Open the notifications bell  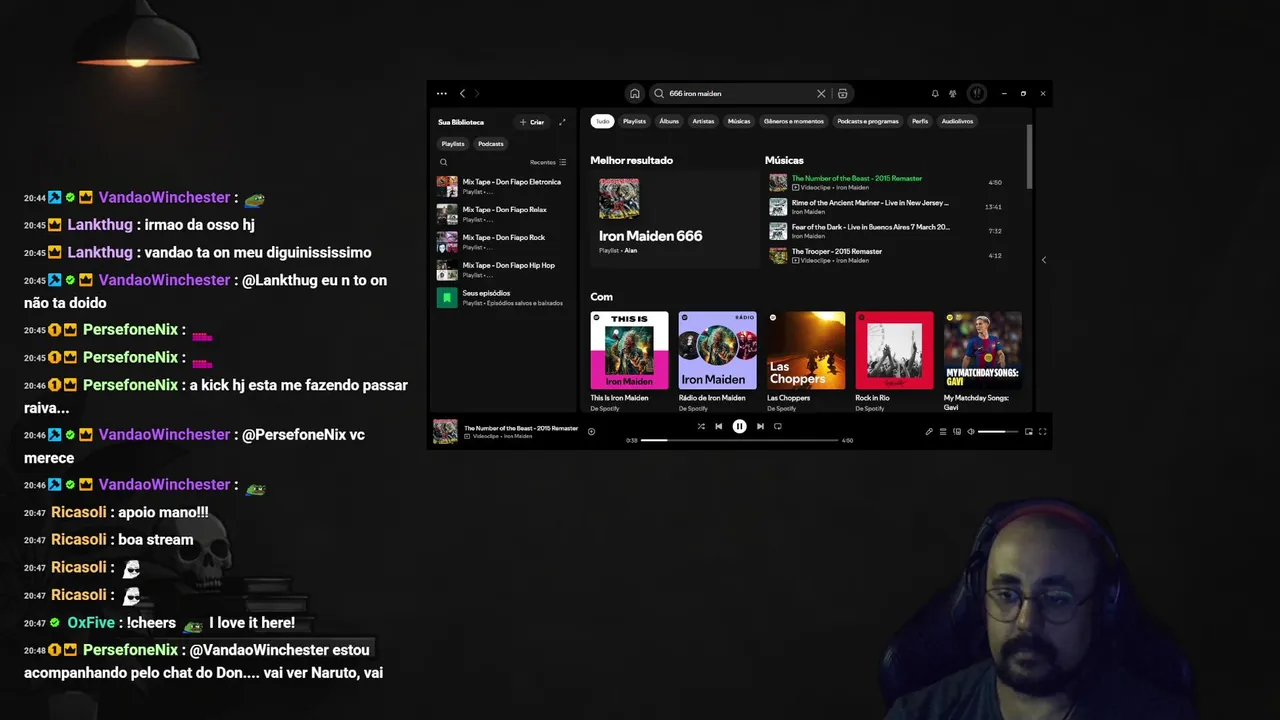tap(935, 93)
